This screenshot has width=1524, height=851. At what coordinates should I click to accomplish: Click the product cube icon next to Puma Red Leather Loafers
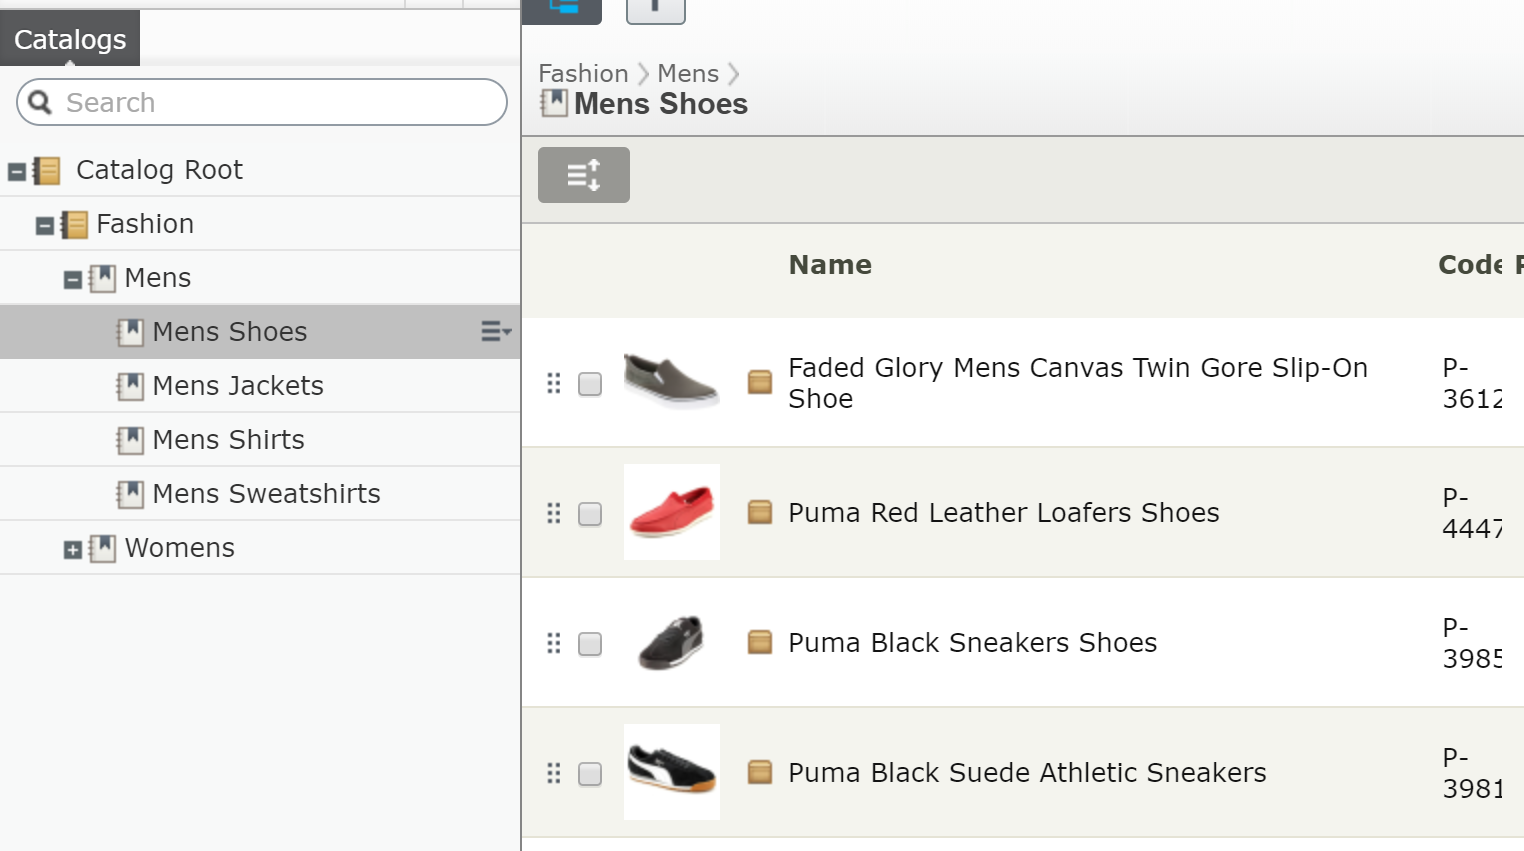point(759,511)
